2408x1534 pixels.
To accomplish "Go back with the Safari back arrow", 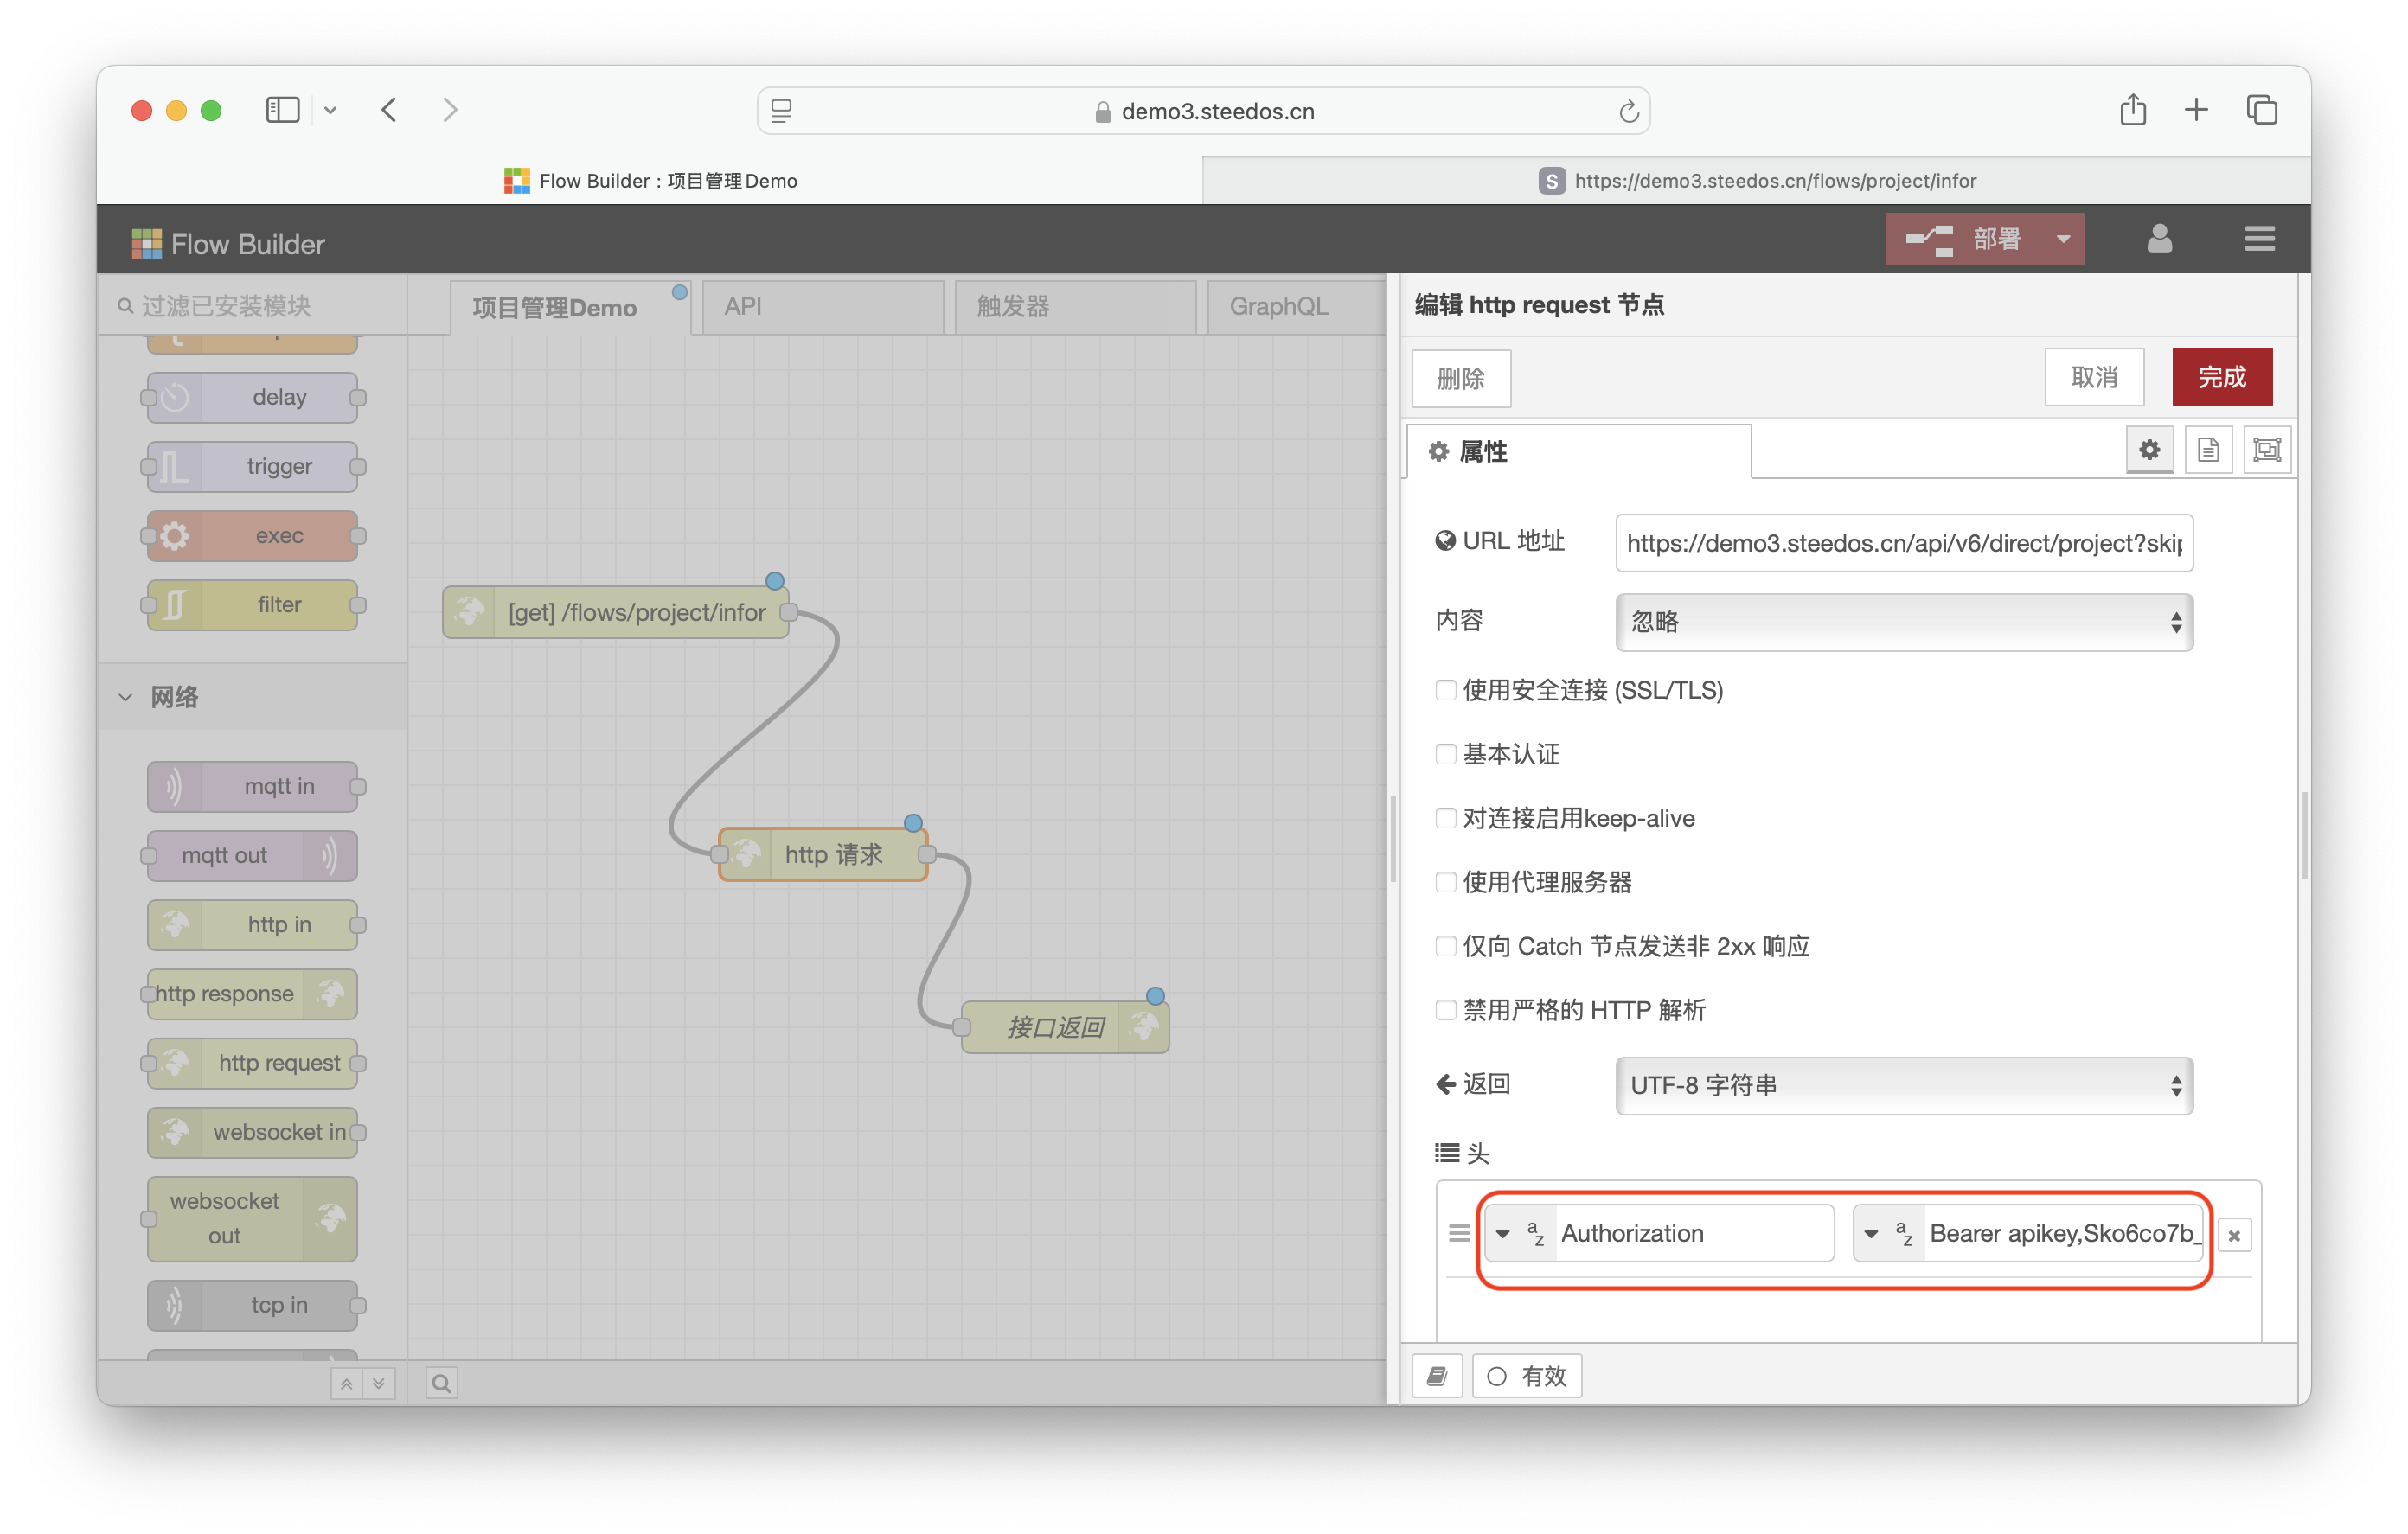I will click(389, 110).
